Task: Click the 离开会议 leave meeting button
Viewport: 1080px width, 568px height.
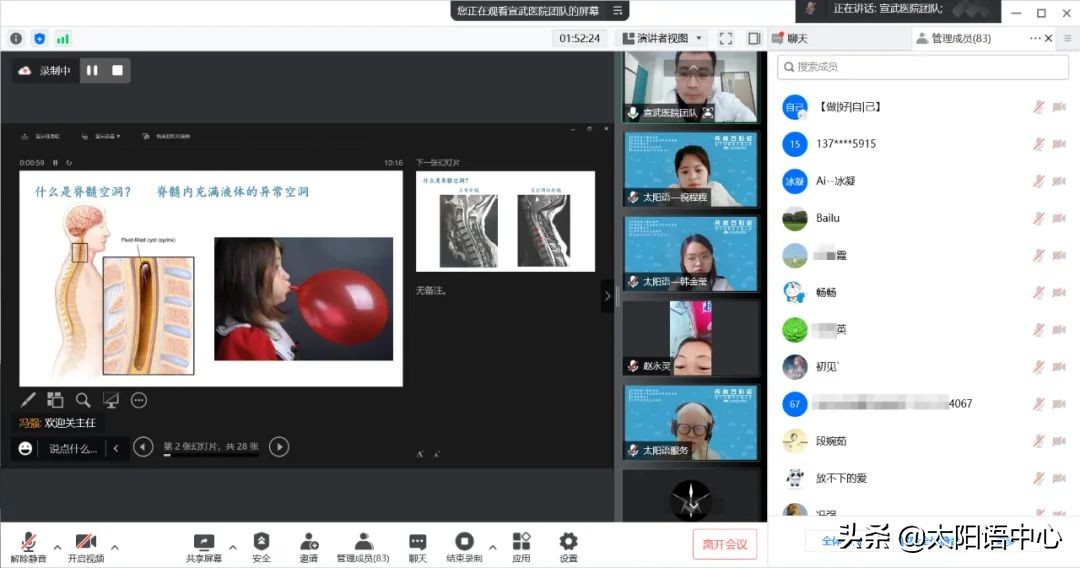Action: pyautogui.click(x=725, y=545)
